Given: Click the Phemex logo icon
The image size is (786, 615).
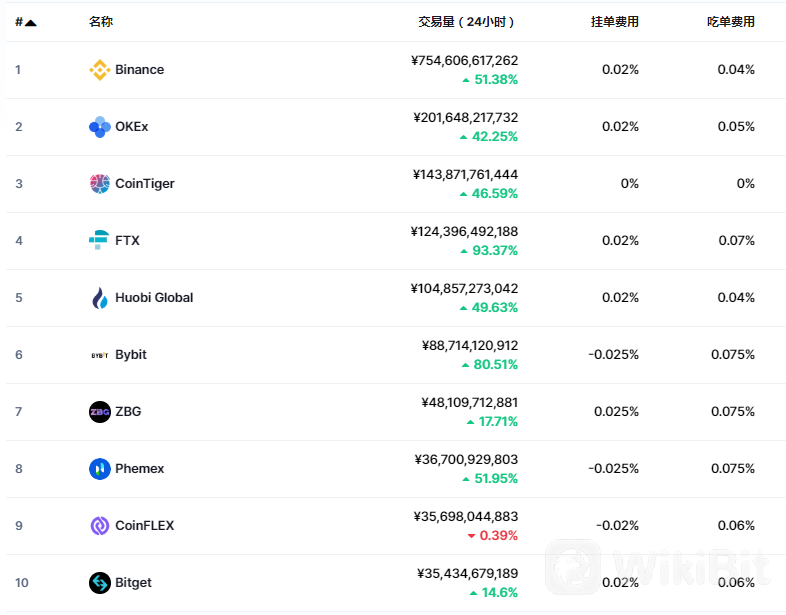Looking at the screenshot, I should [100, 469].
